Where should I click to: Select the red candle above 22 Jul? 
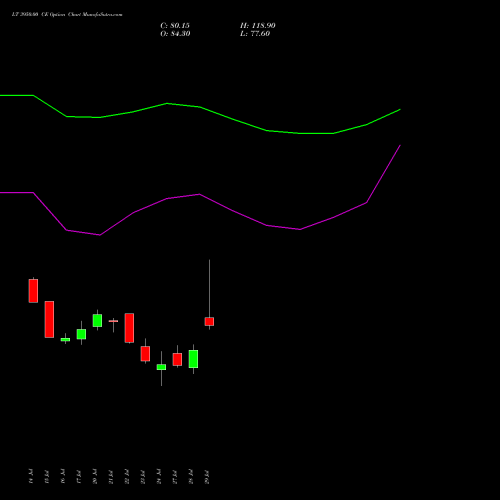point(129,328)
